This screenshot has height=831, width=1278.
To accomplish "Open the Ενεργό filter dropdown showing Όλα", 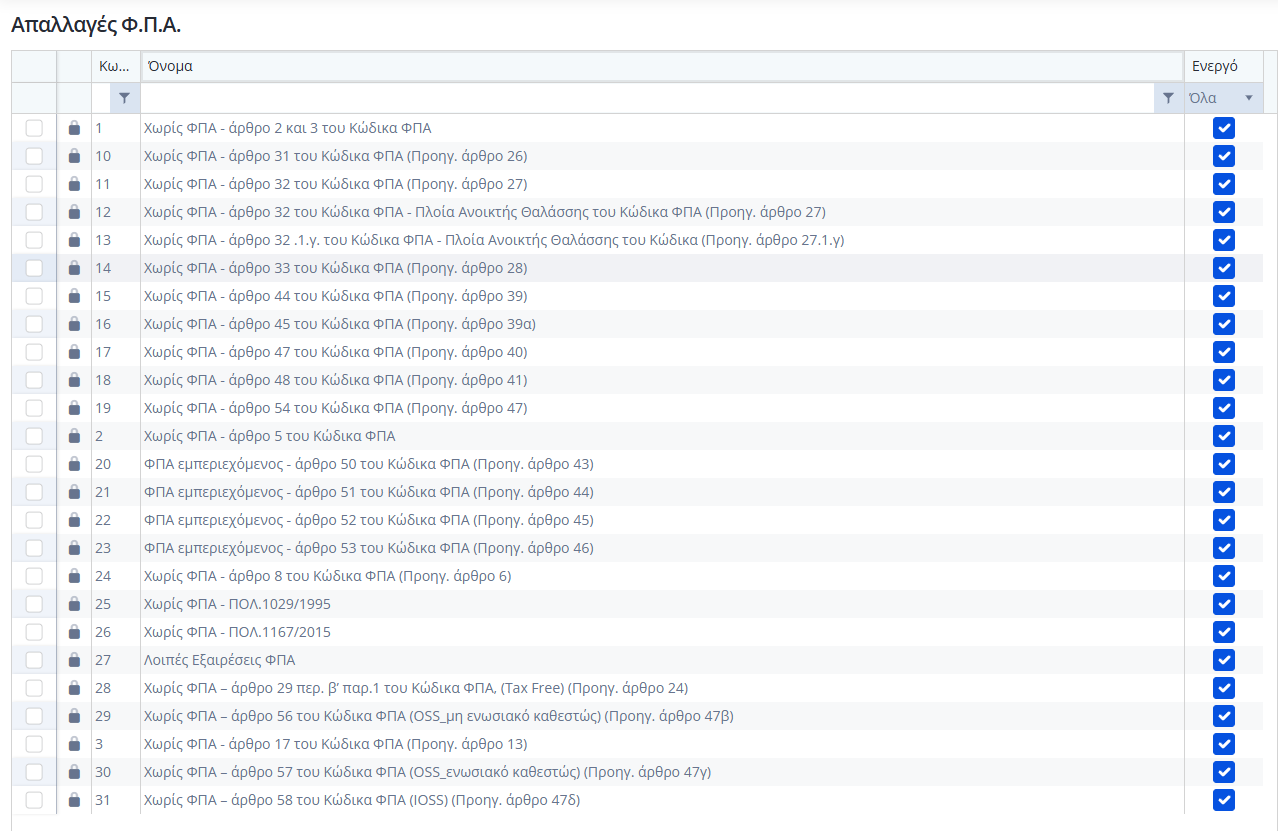I will pos(1222,98).
